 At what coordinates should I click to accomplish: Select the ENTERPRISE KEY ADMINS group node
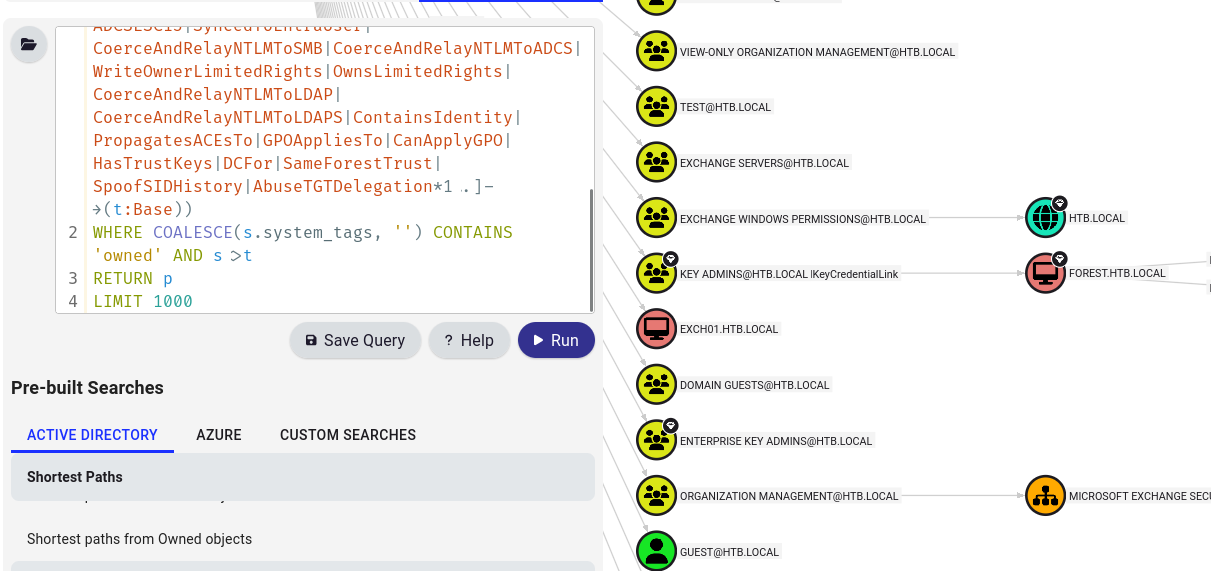(x=656, y=440)
